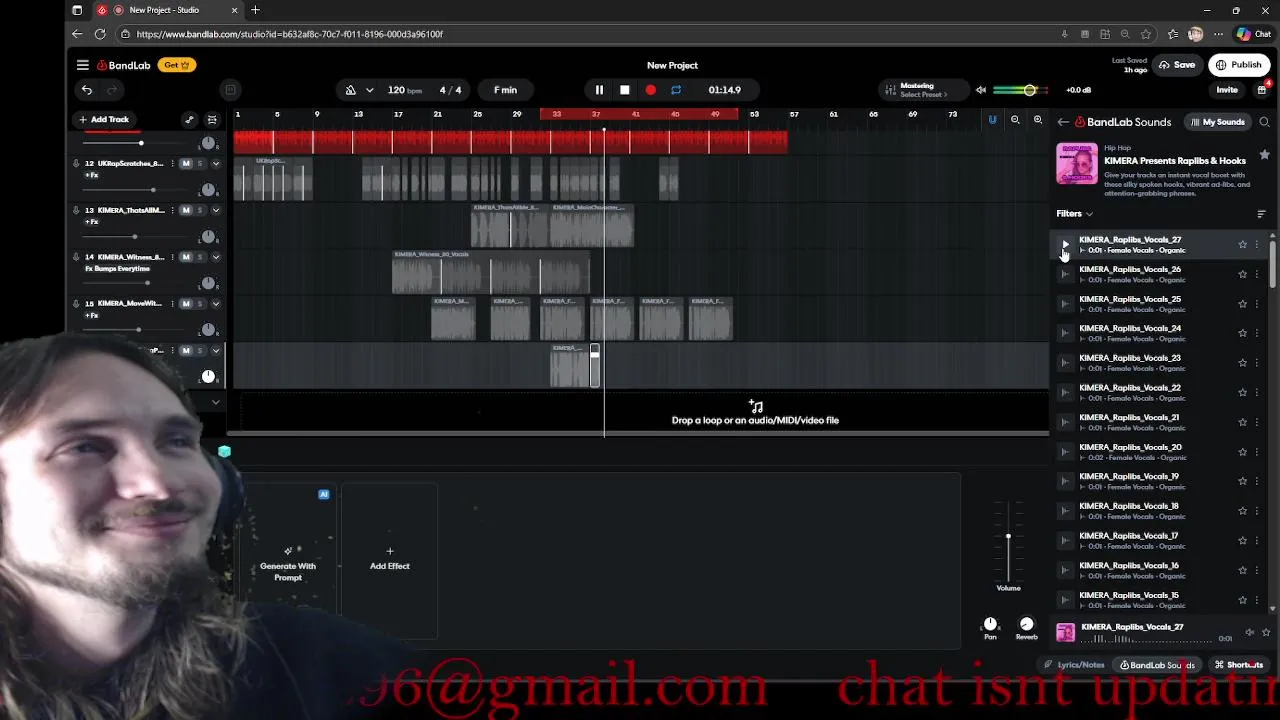The height and width of the screenshot is (720, 1280).
Task: Star KIMERA_Raplibs_Vocals_26
Action: [x=1243, y=274]
